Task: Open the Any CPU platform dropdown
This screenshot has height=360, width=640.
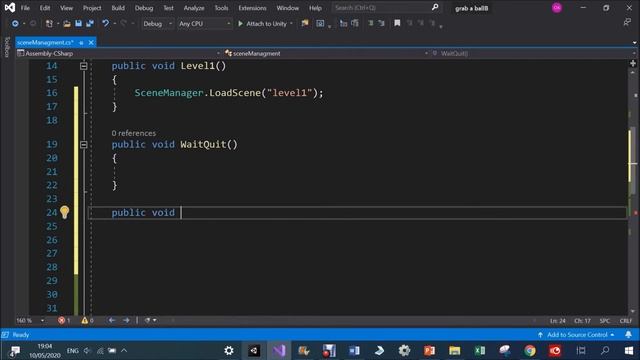Action: pos(204,24)
